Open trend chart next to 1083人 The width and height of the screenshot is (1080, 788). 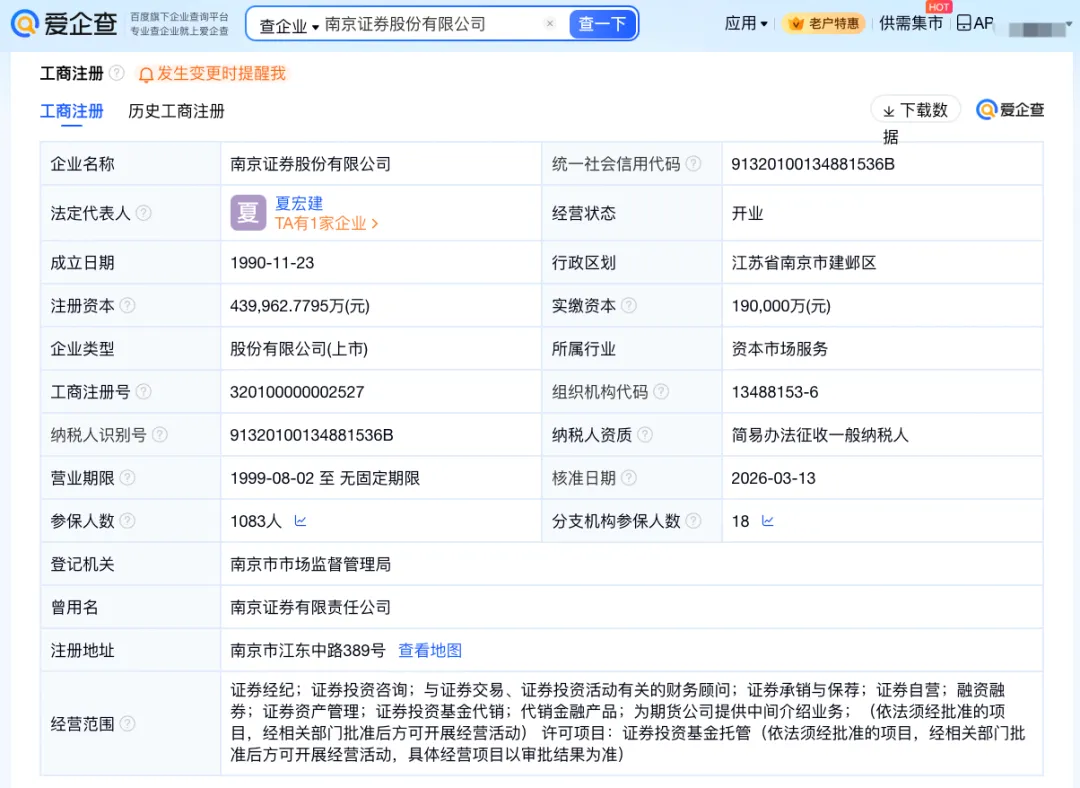[300, 521]
